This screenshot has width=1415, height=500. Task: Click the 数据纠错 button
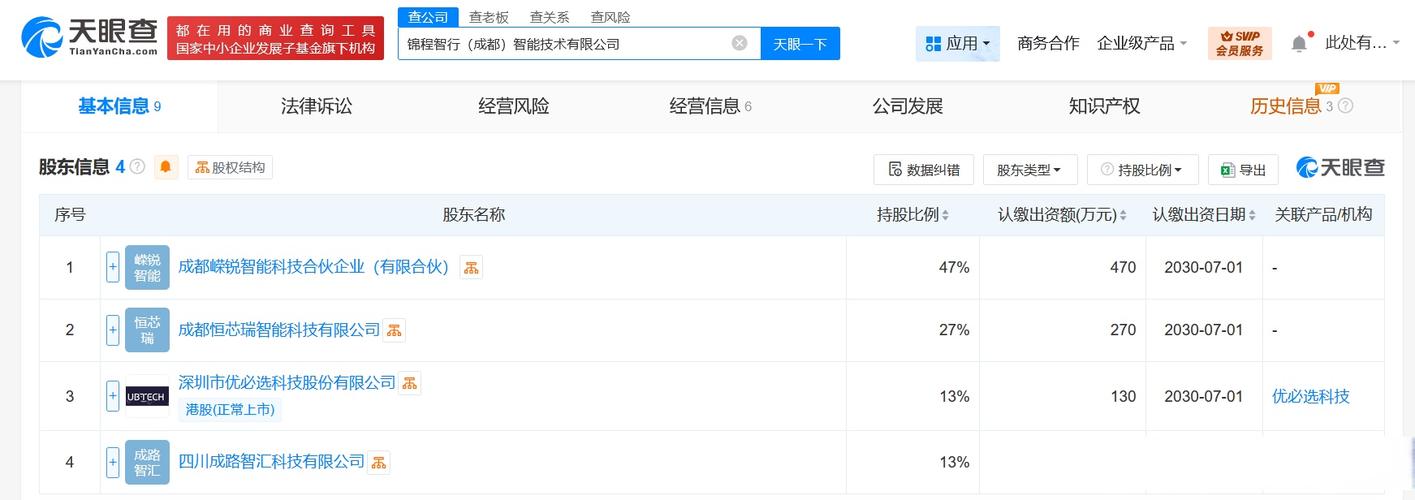(x=923, y=170)
